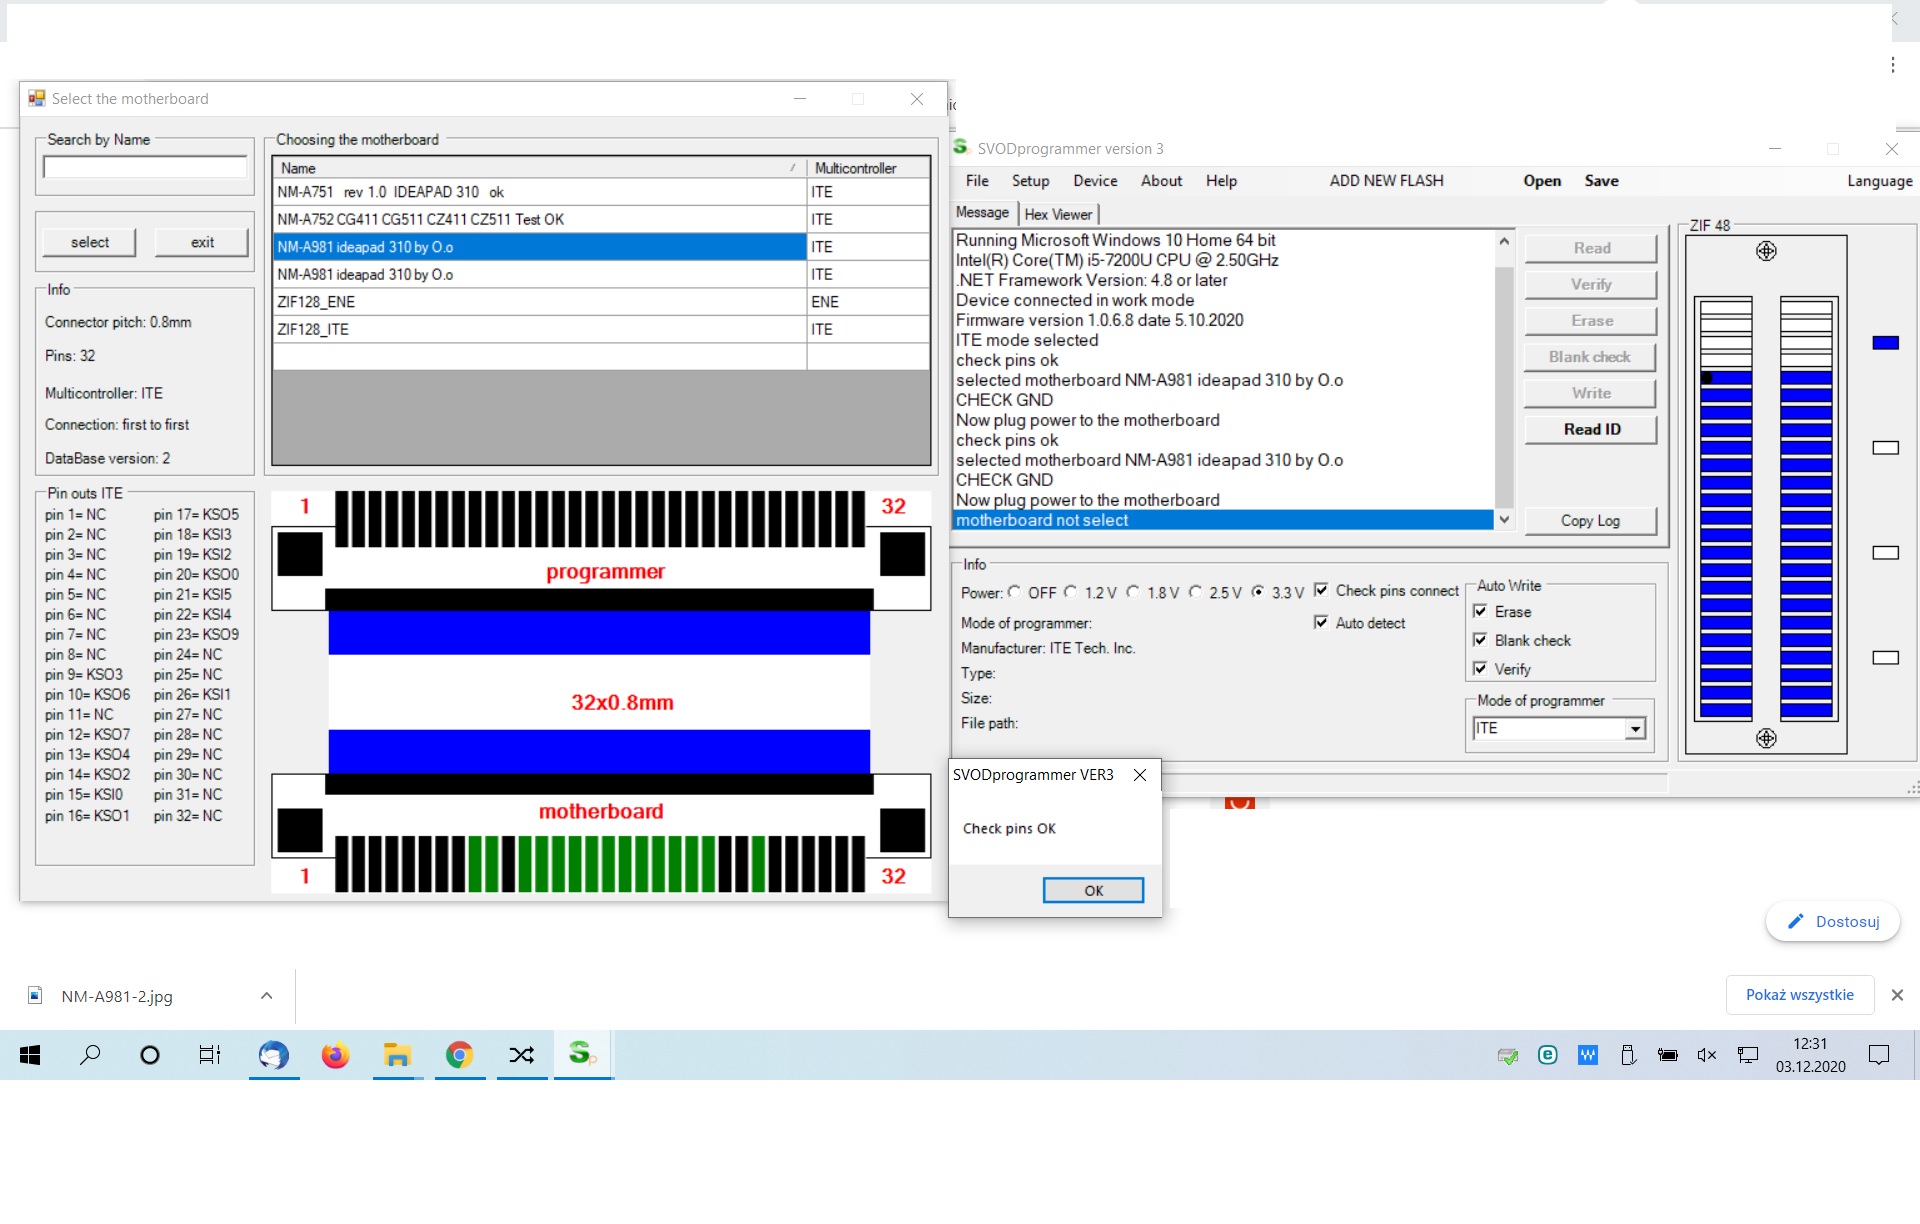Click blue indicator swatch beside ZIF socket
1920x1224 pixels.
point(1885,343)
